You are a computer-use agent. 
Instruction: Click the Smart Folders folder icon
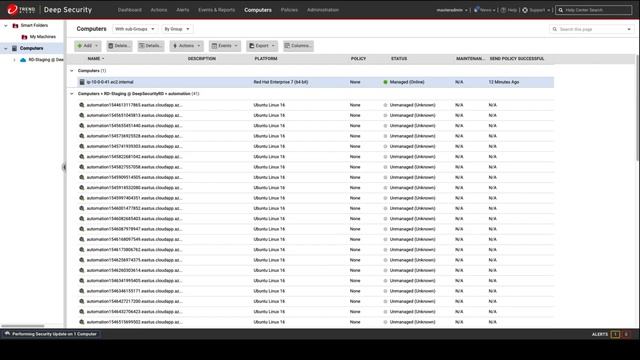(x=16, y=25)
